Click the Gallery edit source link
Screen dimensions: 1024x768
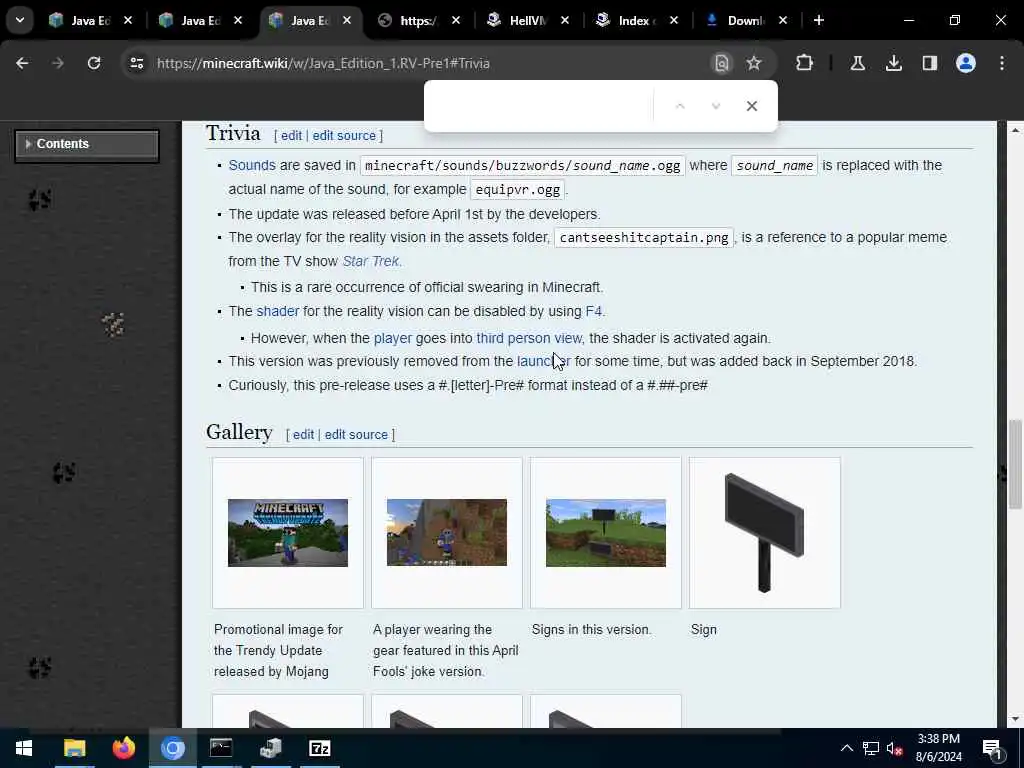(x=356, y=435)
